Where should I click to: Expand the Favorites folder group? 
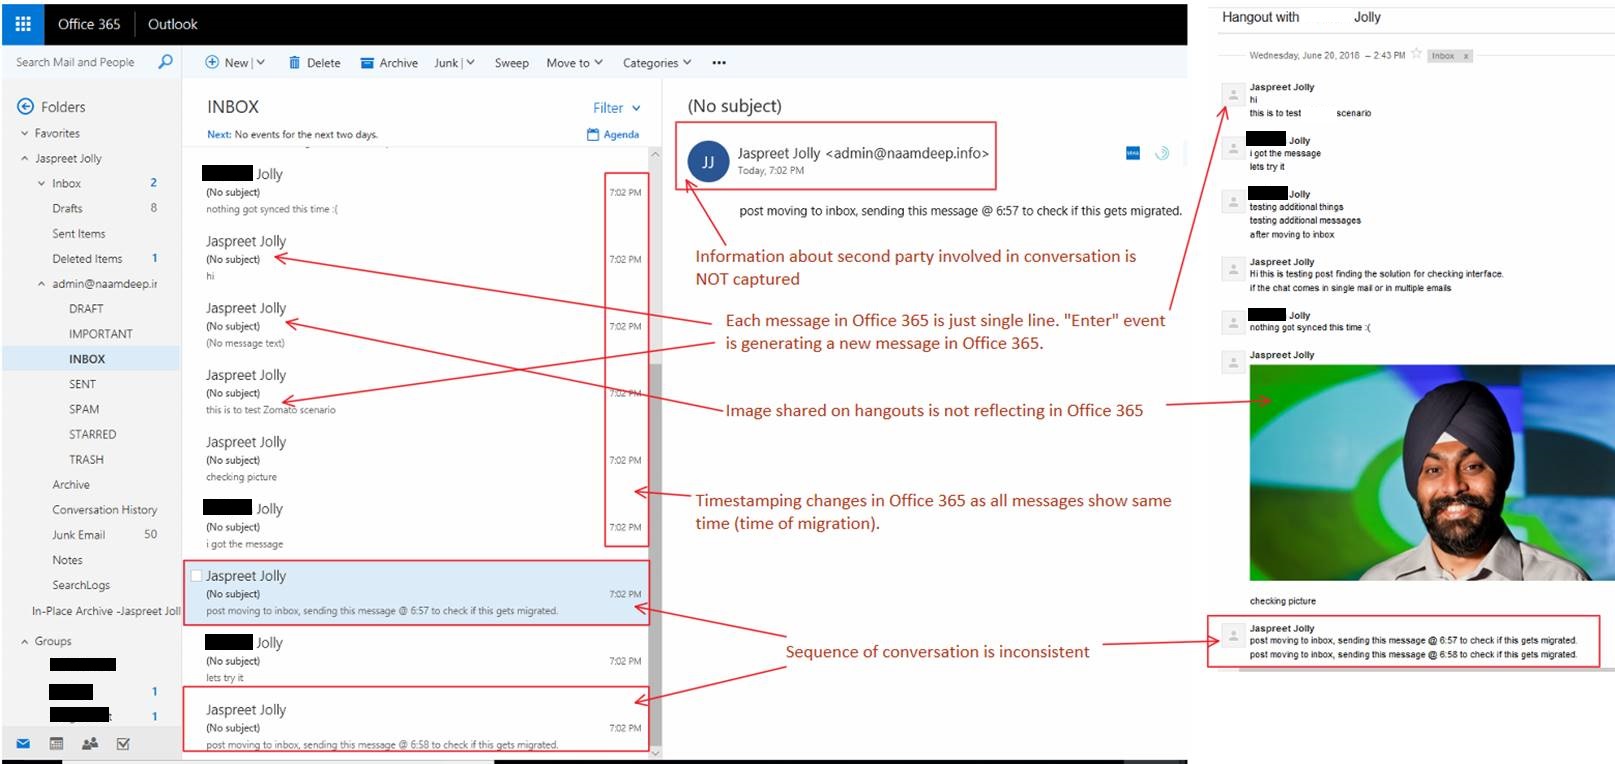pyautogui.click(x=25, y=133)
